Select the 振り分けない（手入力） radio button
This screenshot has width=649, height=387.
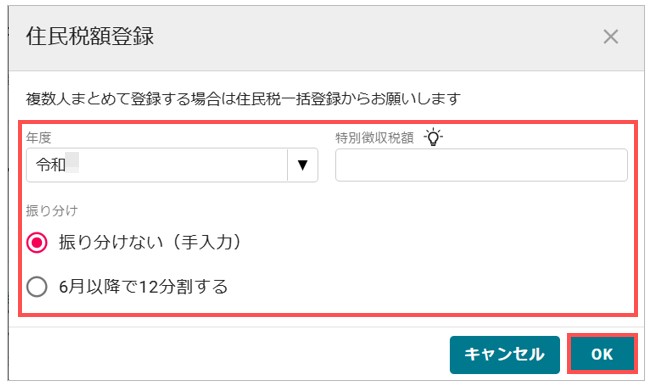point(37,243)
